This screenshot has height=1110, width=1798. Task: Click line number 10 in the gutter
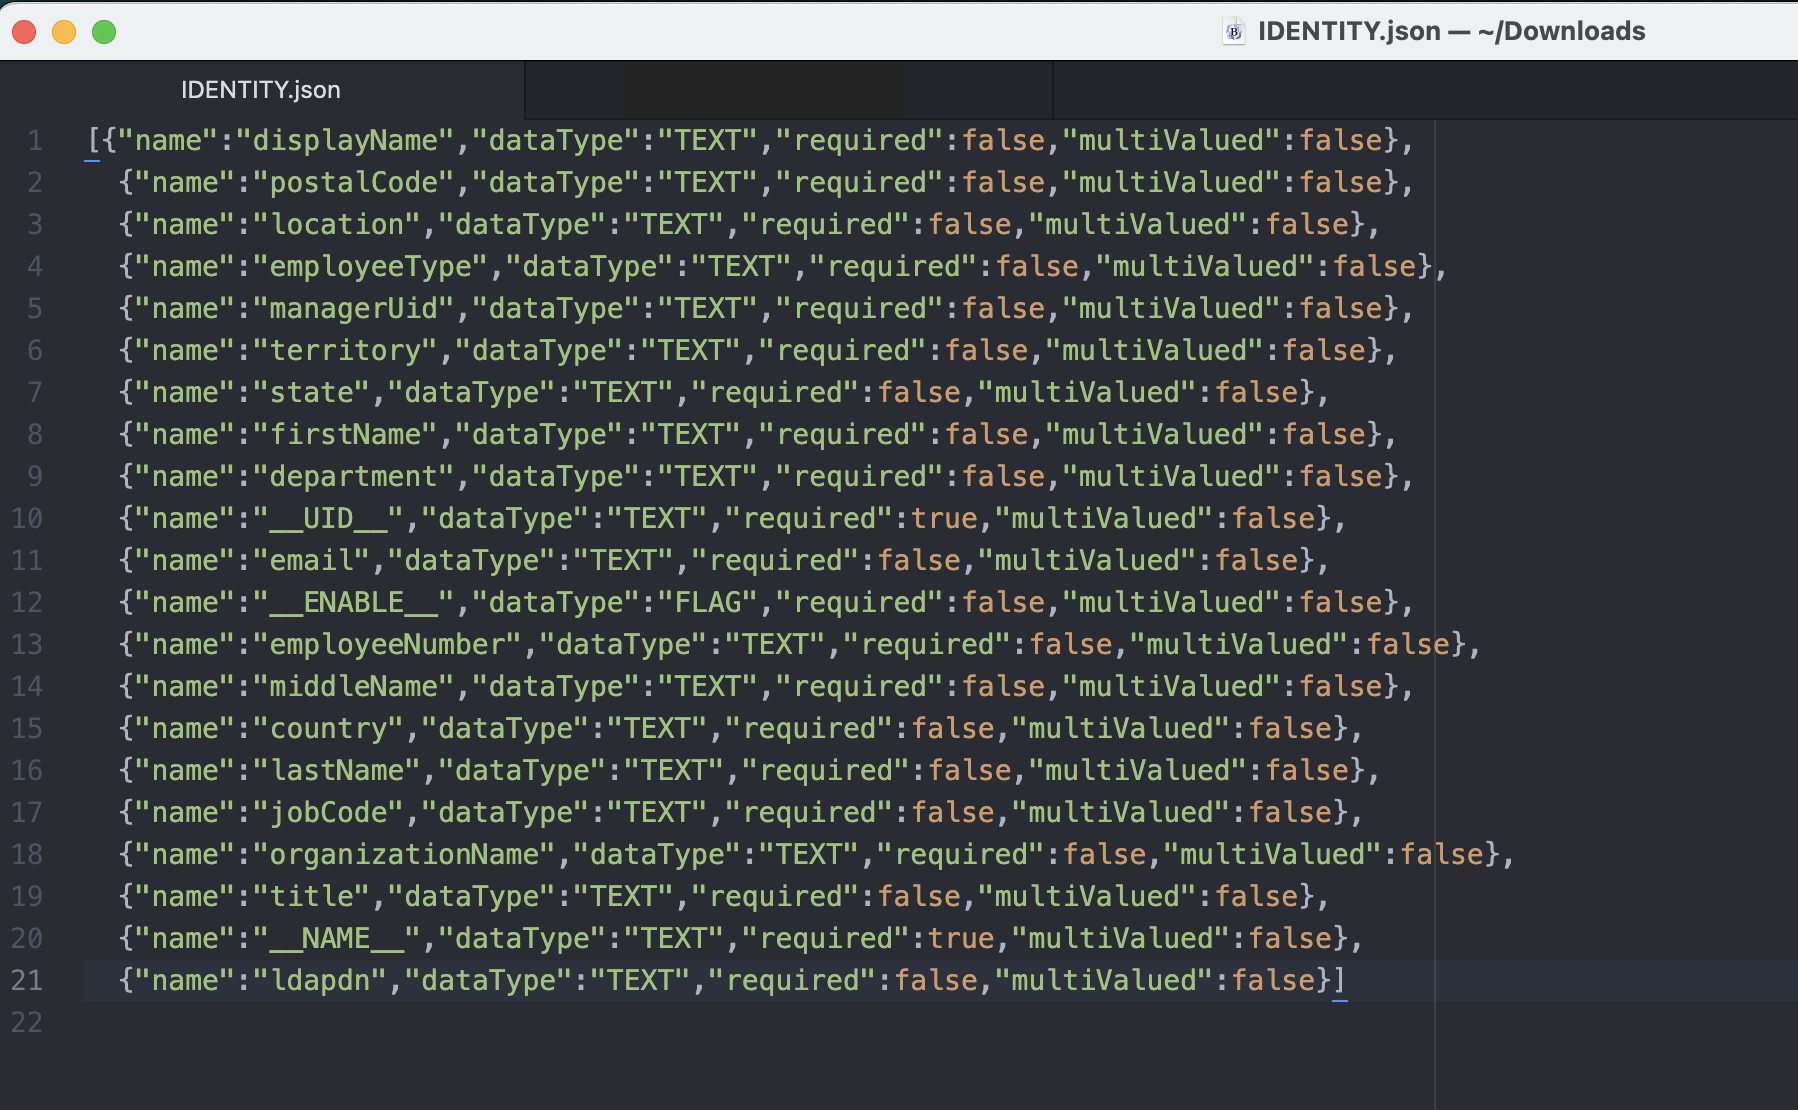click(27, 519)
